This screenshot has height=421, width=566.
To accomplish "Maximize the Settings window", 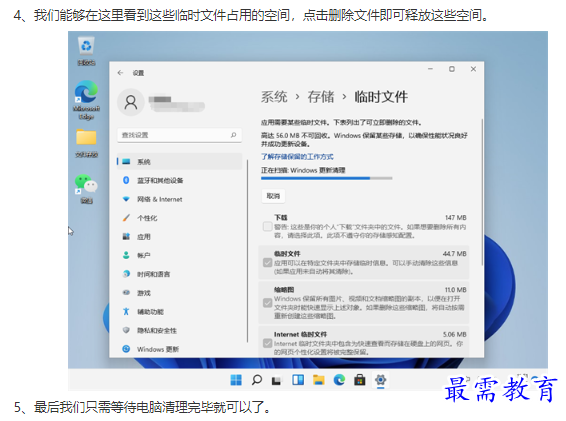I will pyautogui.click(x=452, y=69).
